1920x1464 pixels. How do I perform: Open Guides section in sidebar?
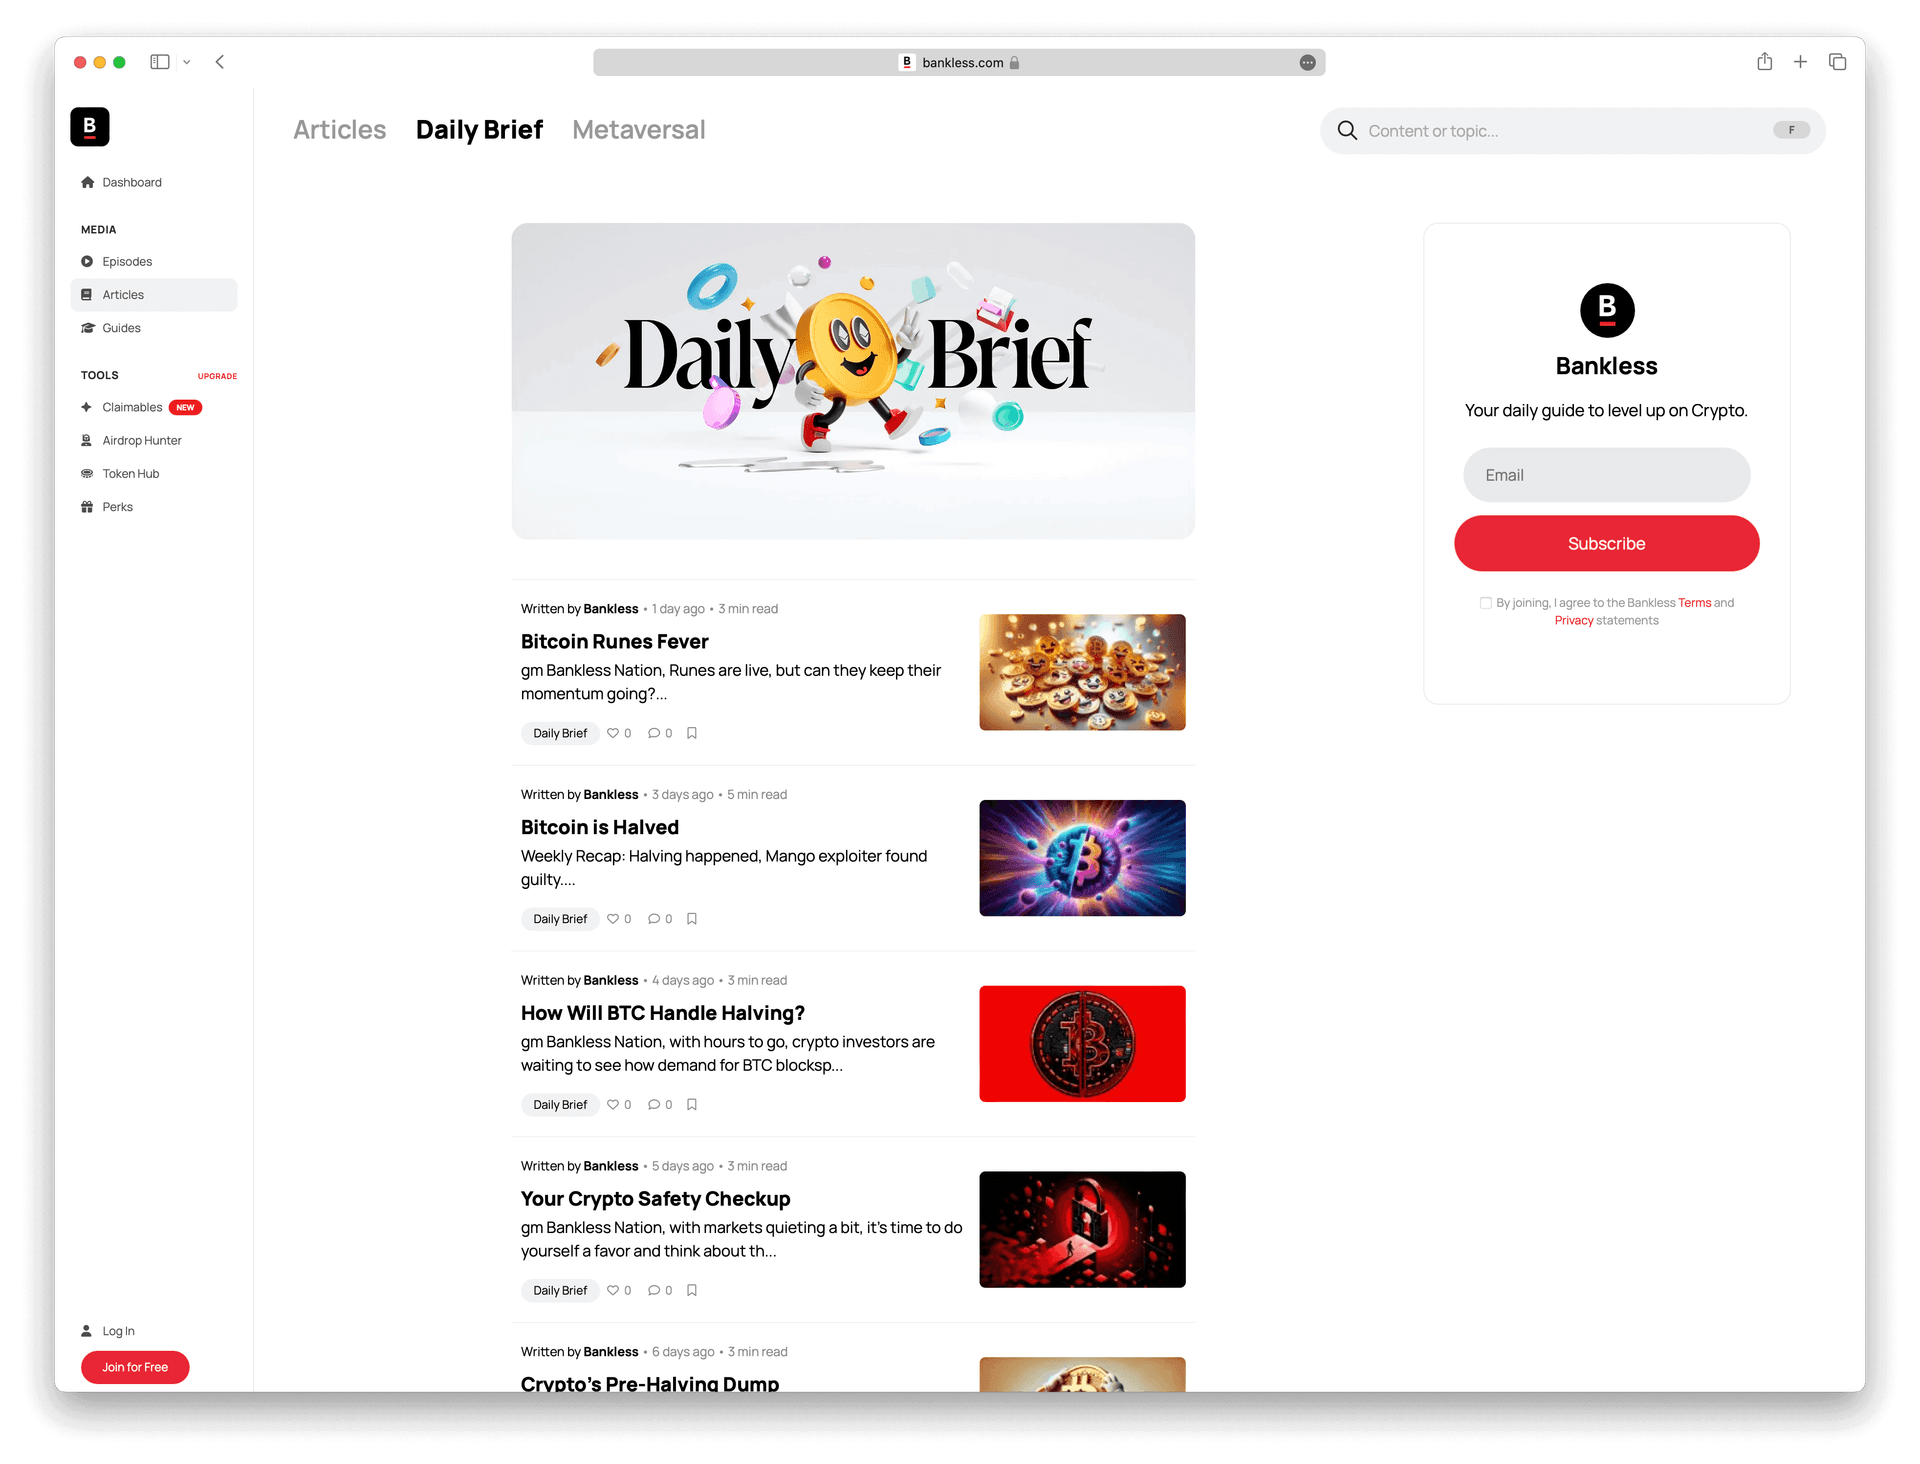[x=121, y=326]
